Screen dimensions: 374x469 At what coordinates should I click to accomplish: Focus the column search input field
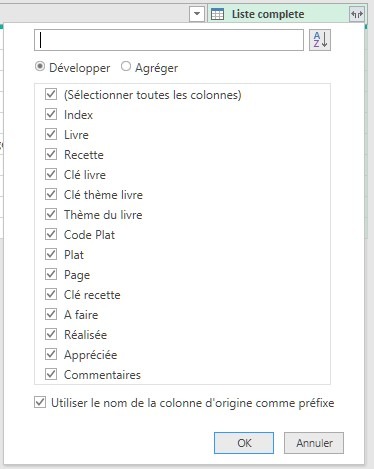[169, 40]
